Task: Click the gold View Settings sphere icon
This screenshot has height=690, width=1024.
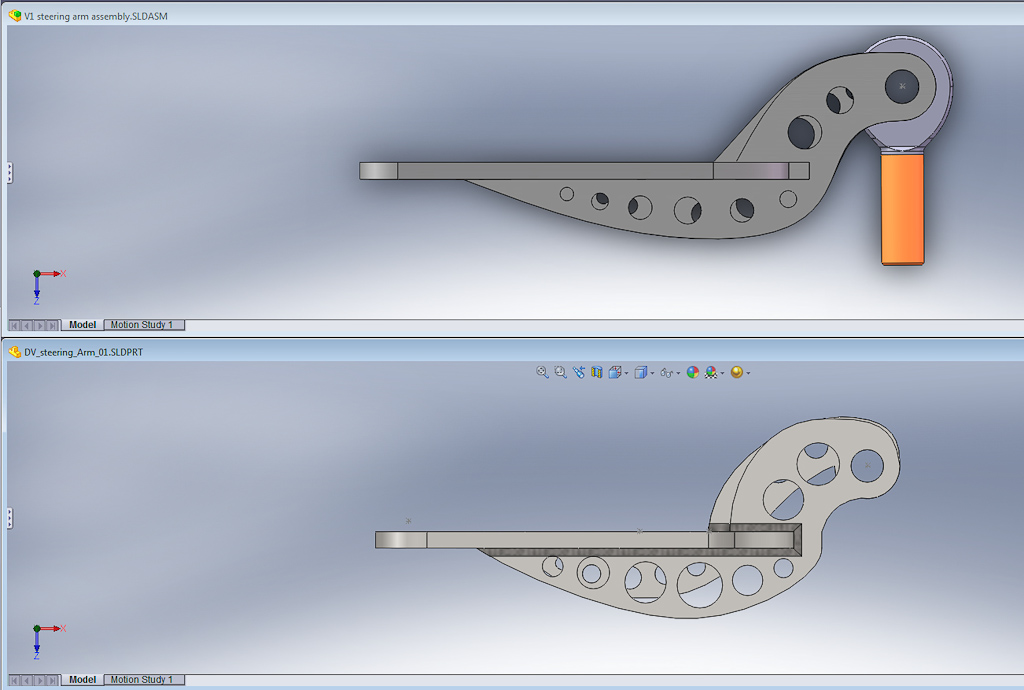Action: tap(737, 372)
